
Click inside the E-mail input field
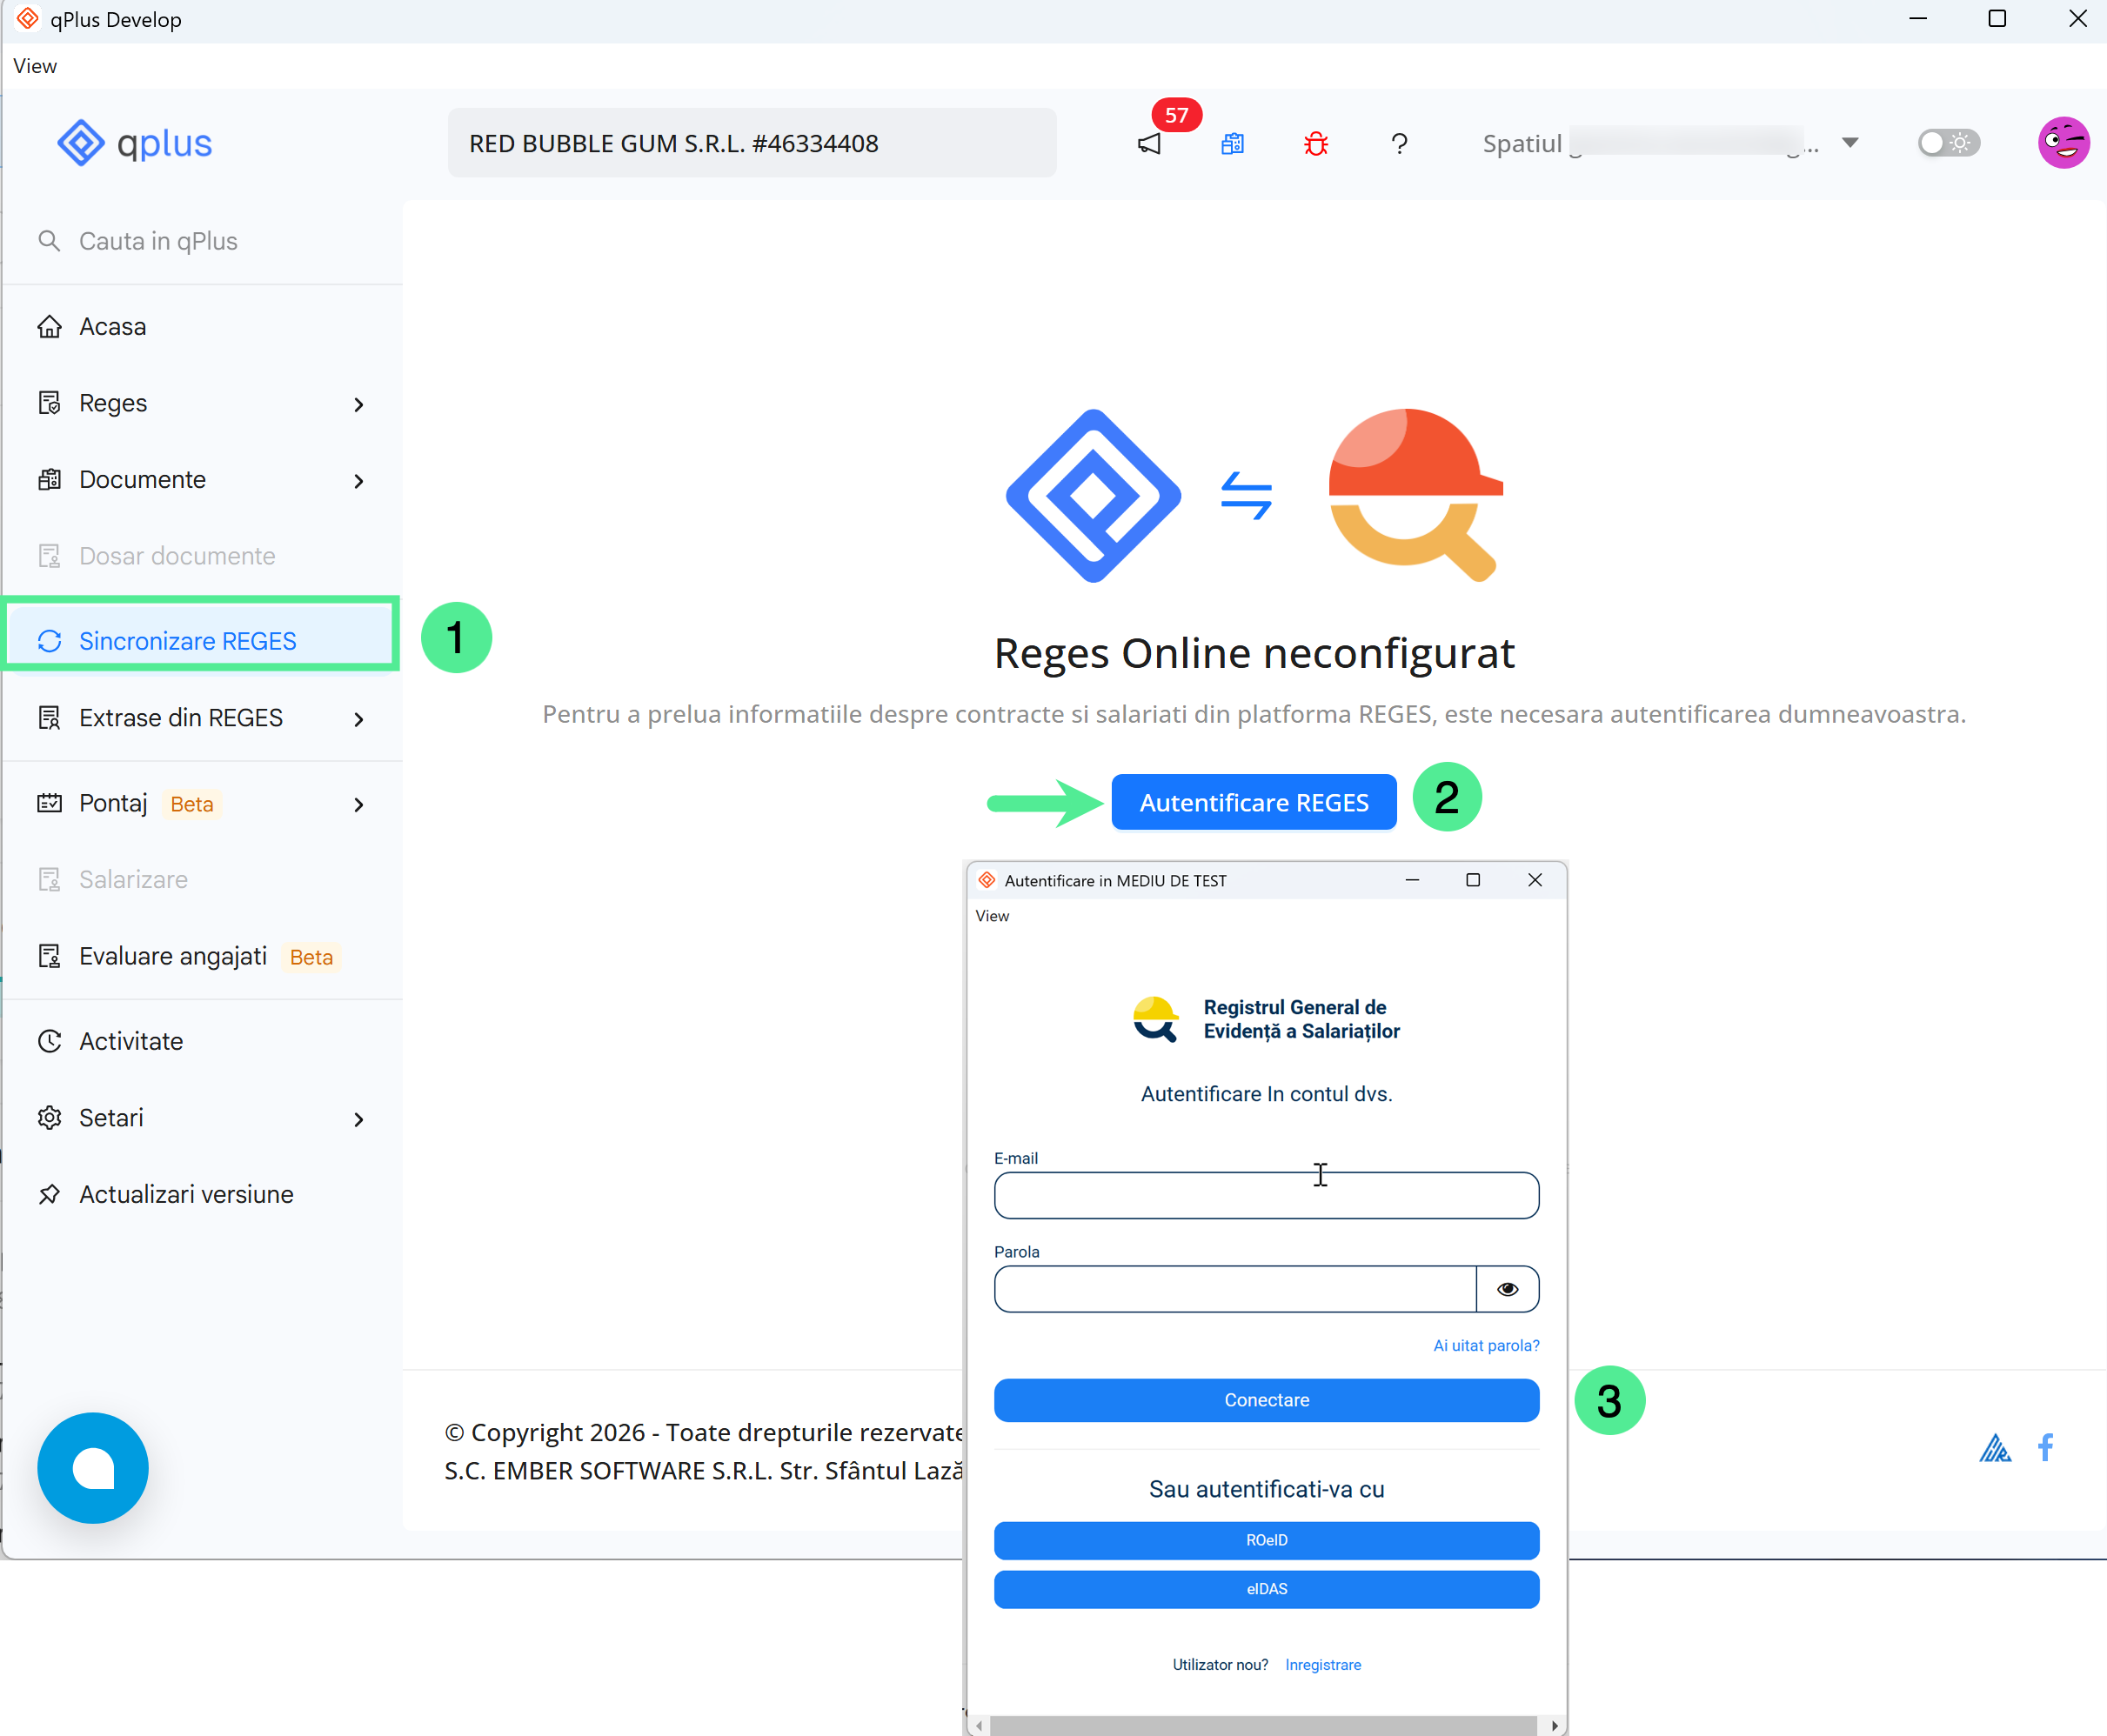click(1266, 1195)
